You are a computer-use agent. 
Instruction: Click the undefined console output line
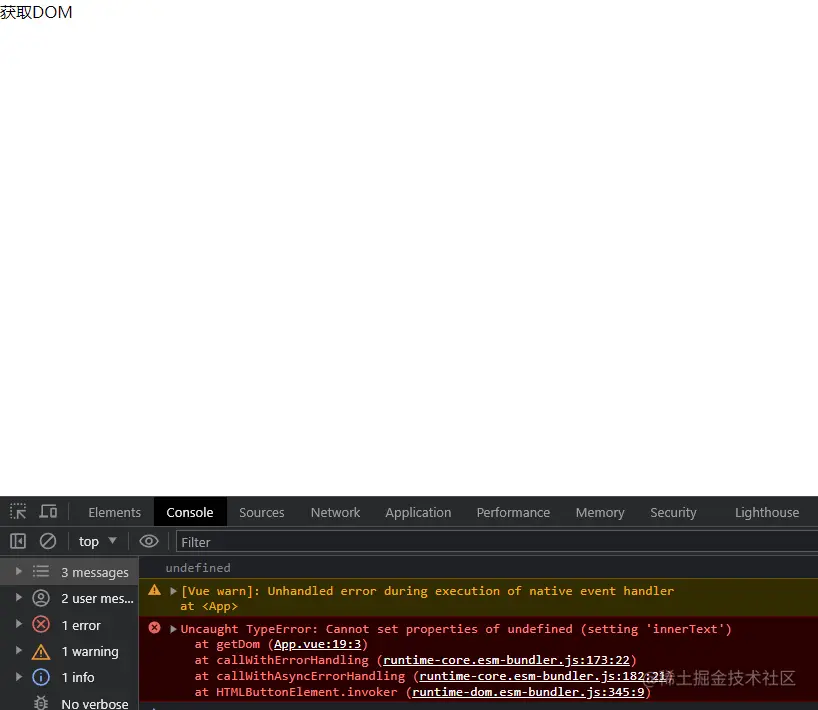(x=198, y=568)
